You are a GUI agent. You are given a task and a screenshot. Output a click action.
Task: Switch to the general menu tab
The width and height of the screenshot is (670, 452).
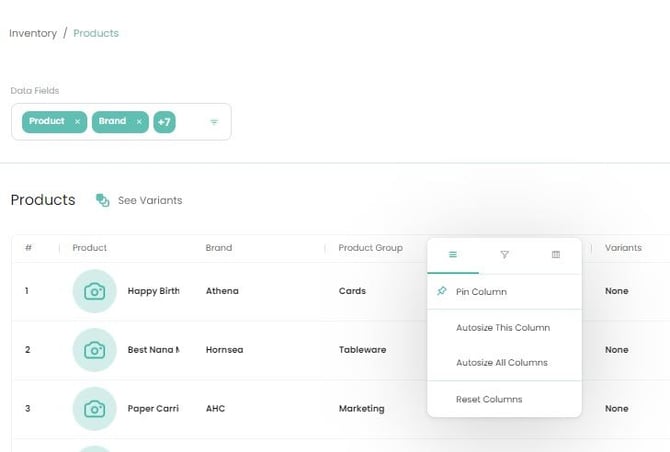(453, 255)
